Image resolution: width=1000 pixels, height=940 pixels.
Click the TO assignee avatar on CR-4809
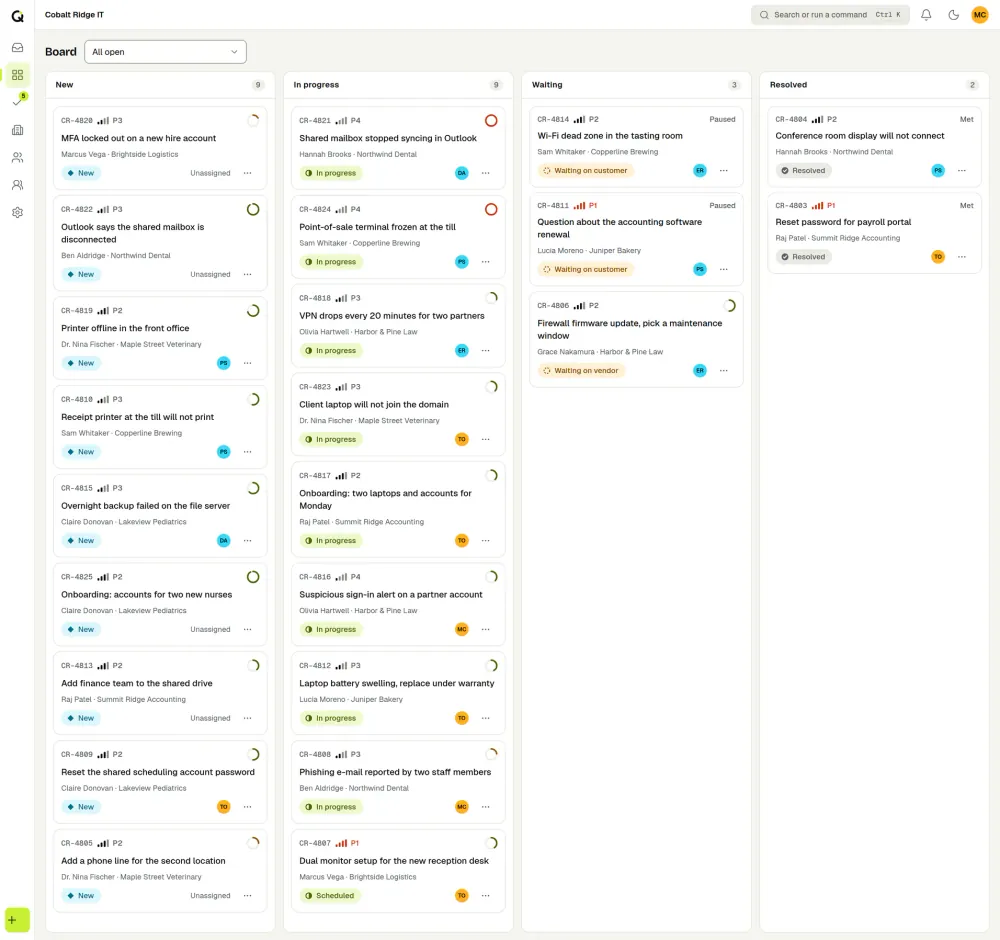(223, 807)
